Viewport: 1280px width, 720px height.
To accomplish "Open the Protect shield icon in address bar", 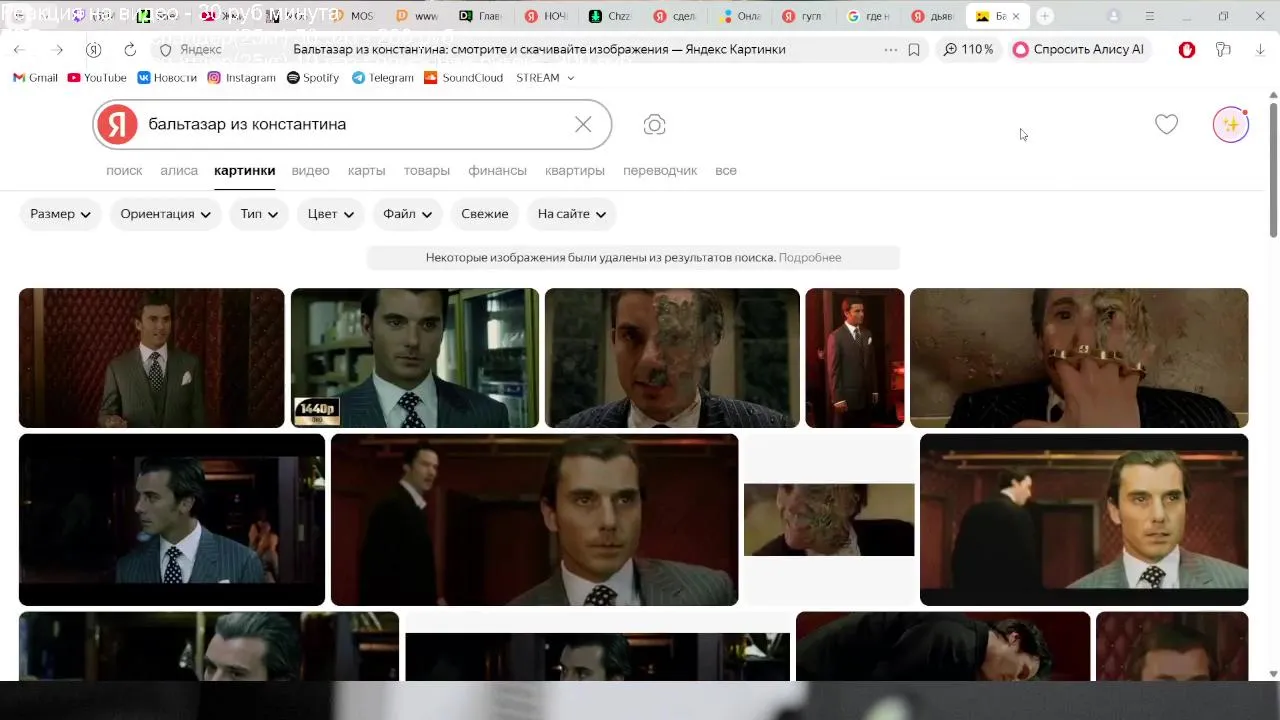I will 166,50.
